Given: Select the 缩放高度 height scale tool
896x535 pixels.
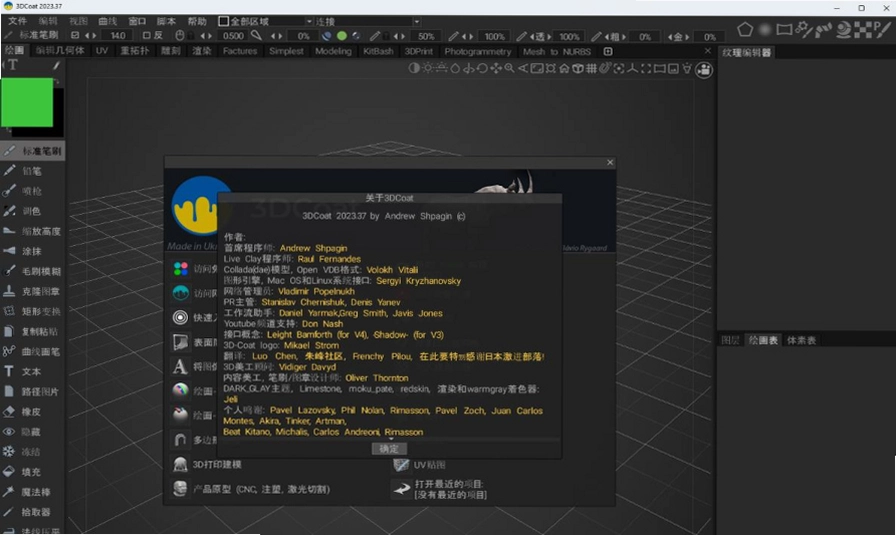Looking at the screenshot, I should [31, 231].
